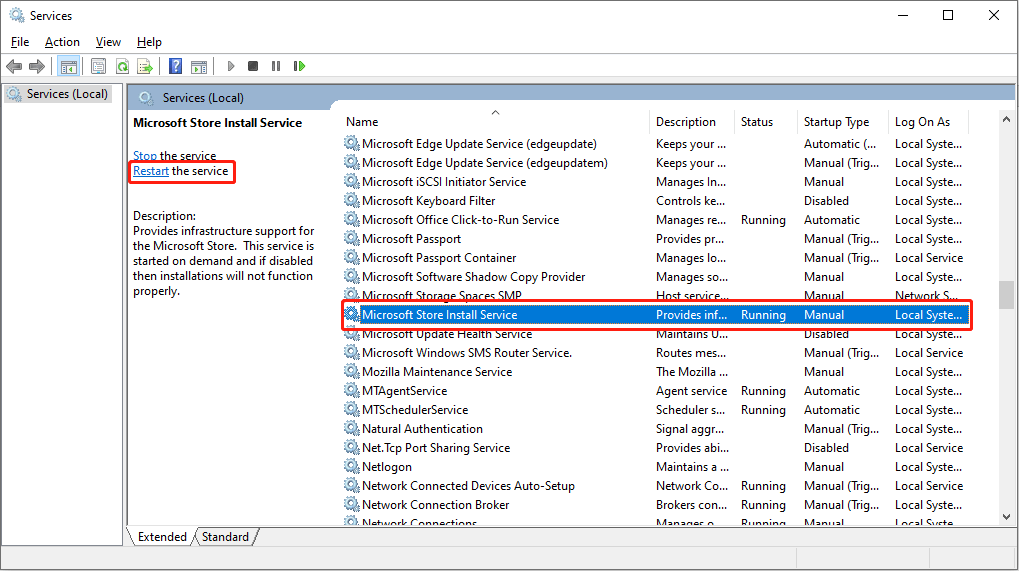The image size is (1019, 571).
Task: Click the Restart Service toolbar icon
Action: click(300, 66)
